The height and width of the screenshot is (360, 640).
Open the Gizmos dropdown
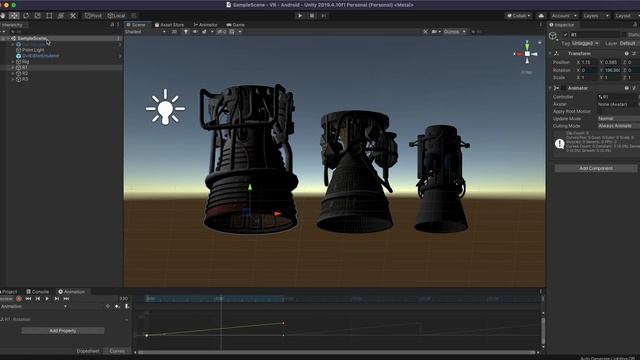pos(454,31)
